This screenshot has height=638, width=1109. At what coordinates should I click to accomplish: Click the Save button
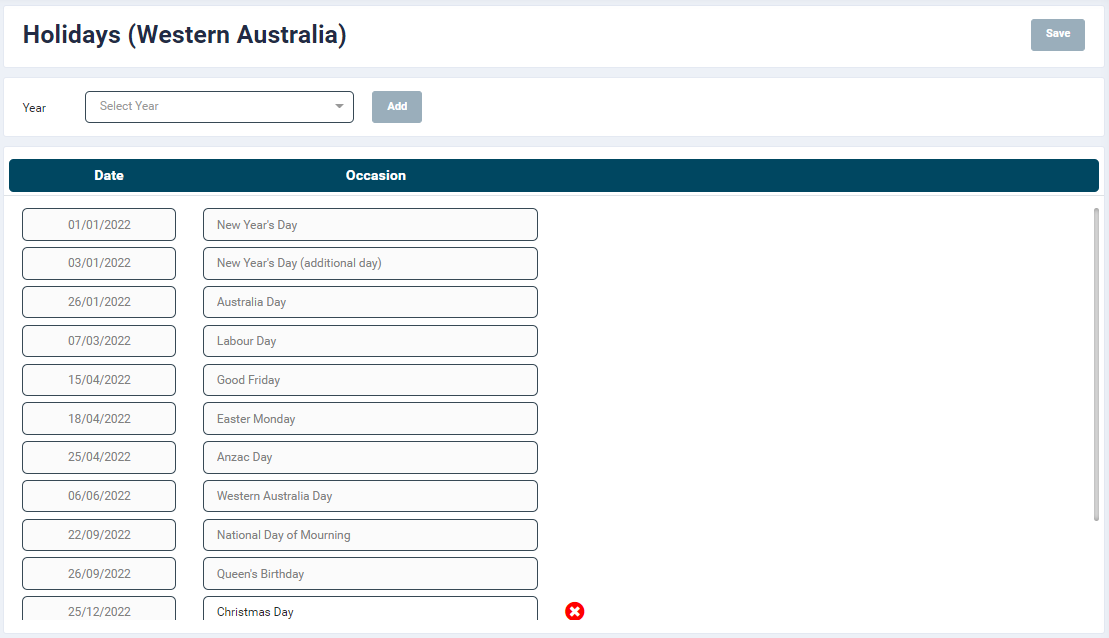pos(1057,34)
